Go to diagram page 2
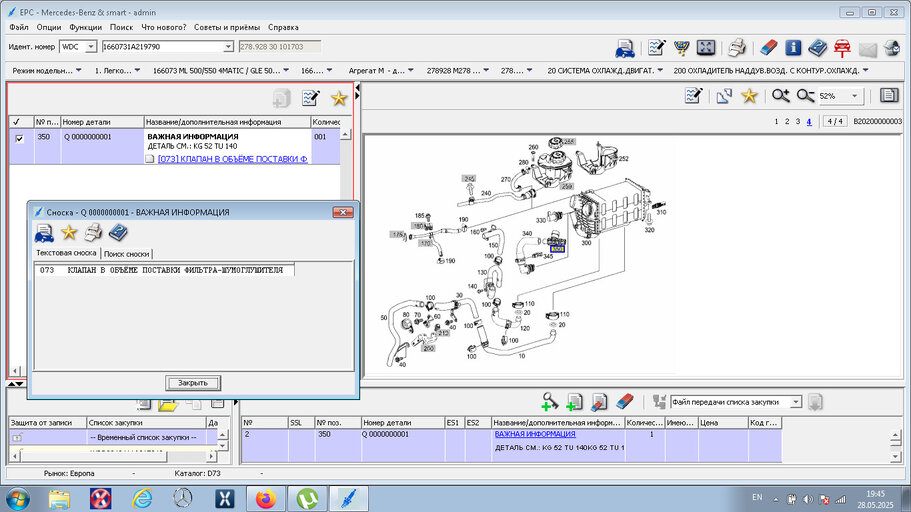Screen dimensions: 911x512 pyautogui.click(x=787, y=121)
